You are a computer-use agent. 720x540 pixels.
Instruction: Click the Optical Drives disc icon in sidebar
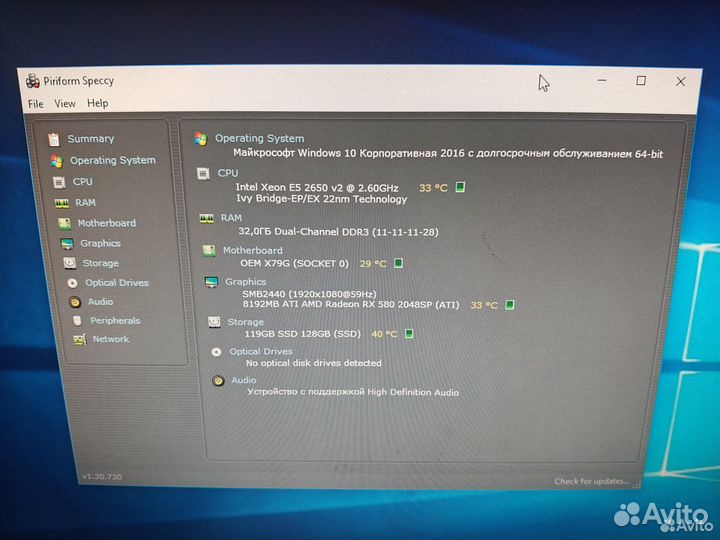pyautogui.click(x=73, y=283)
